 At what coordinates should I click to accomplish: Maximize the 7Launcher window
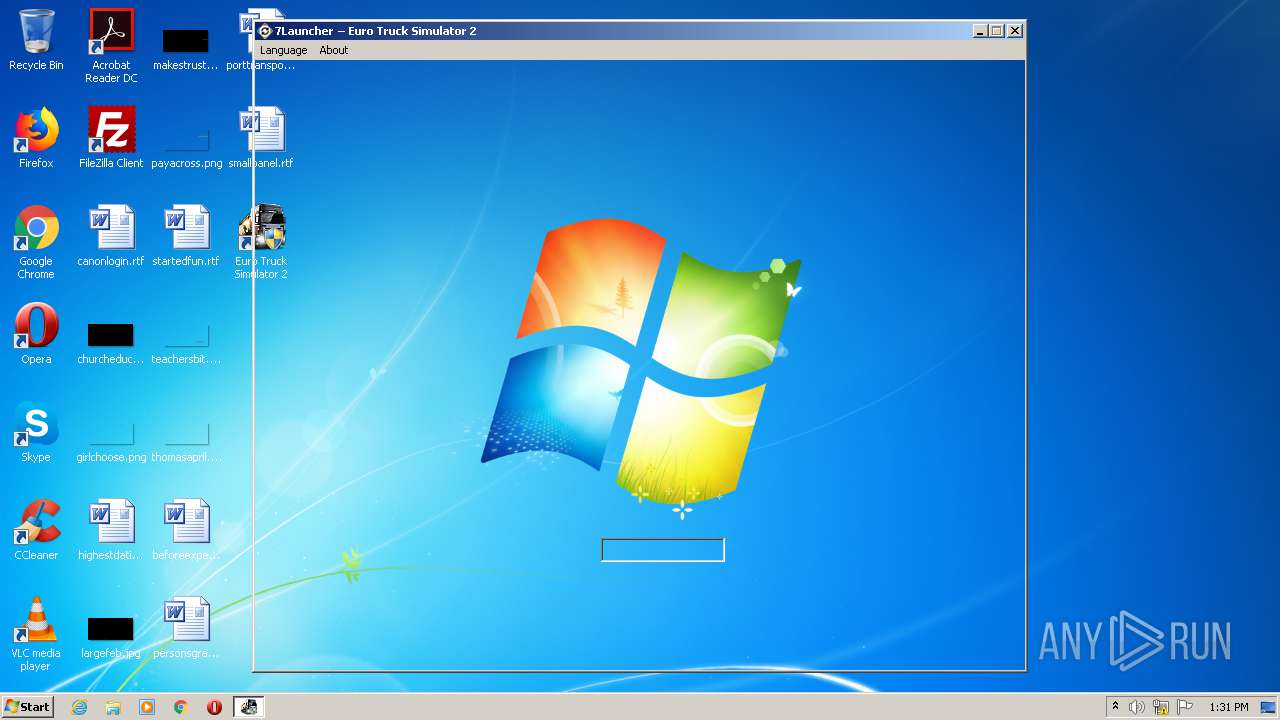click(x=997, y=31)
